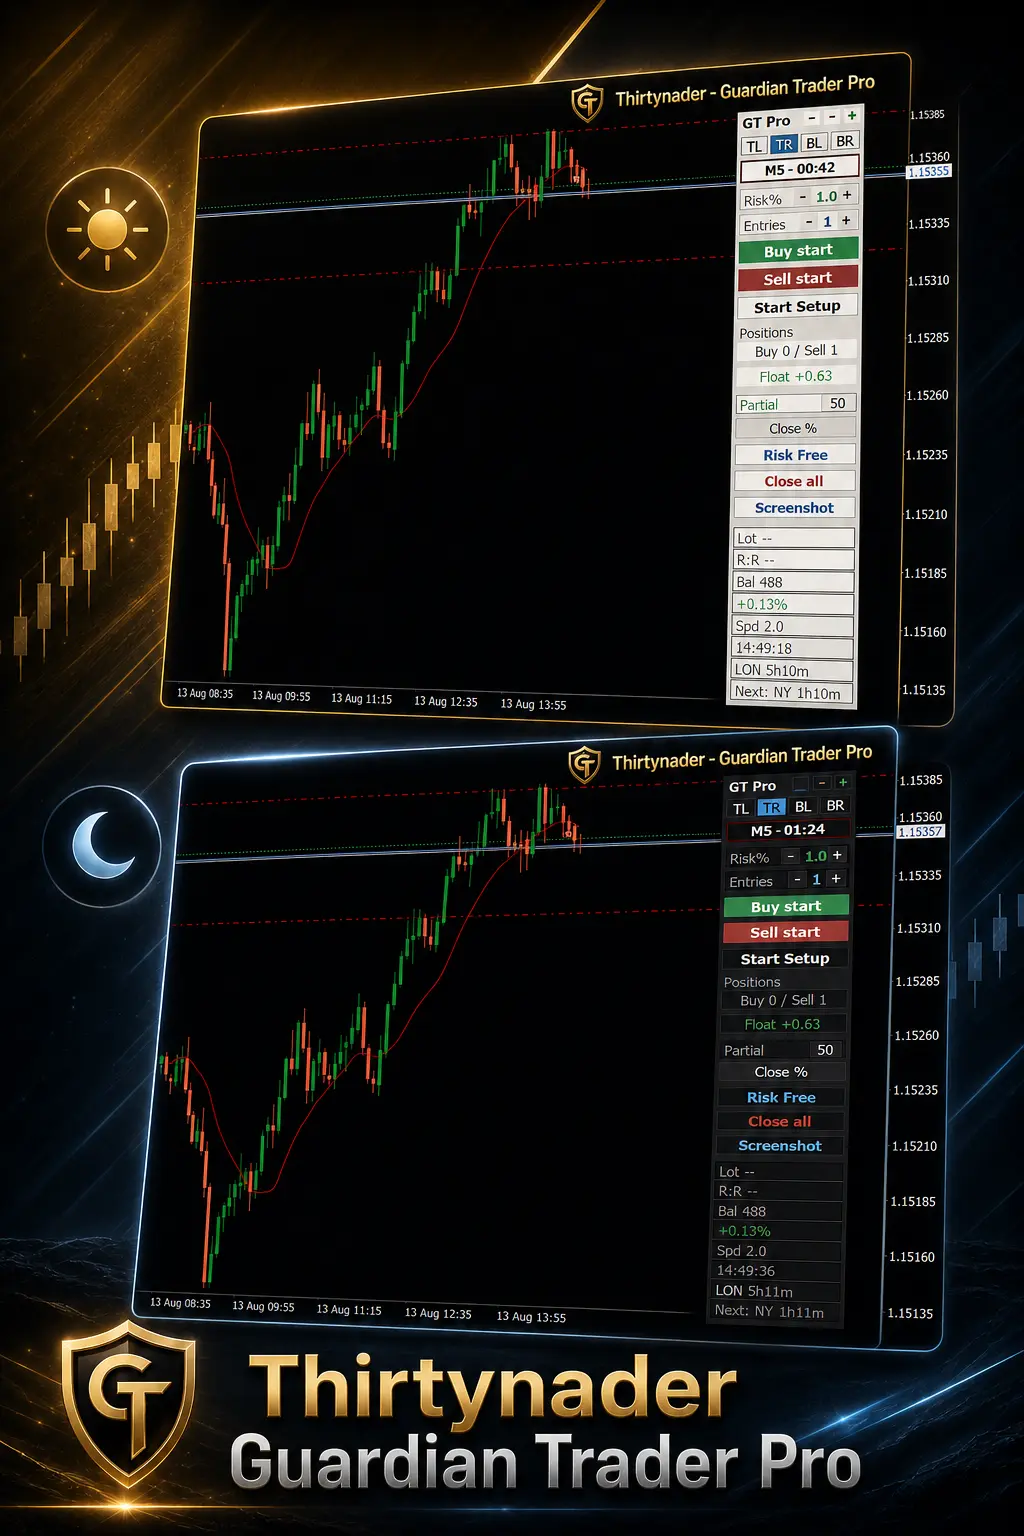Click the clock 14:49:18 in light panel
Image resolution: width=1024 pixels, height=1536 pixels.
coord(793,648)
